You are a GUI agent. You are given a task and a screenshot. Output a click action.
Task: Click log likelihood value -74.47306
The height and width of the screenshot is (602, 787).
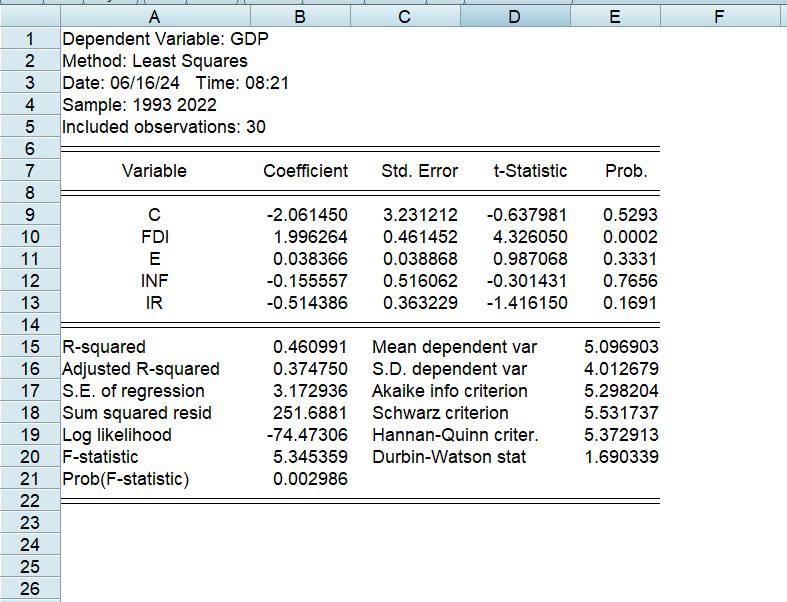point(307,435)
